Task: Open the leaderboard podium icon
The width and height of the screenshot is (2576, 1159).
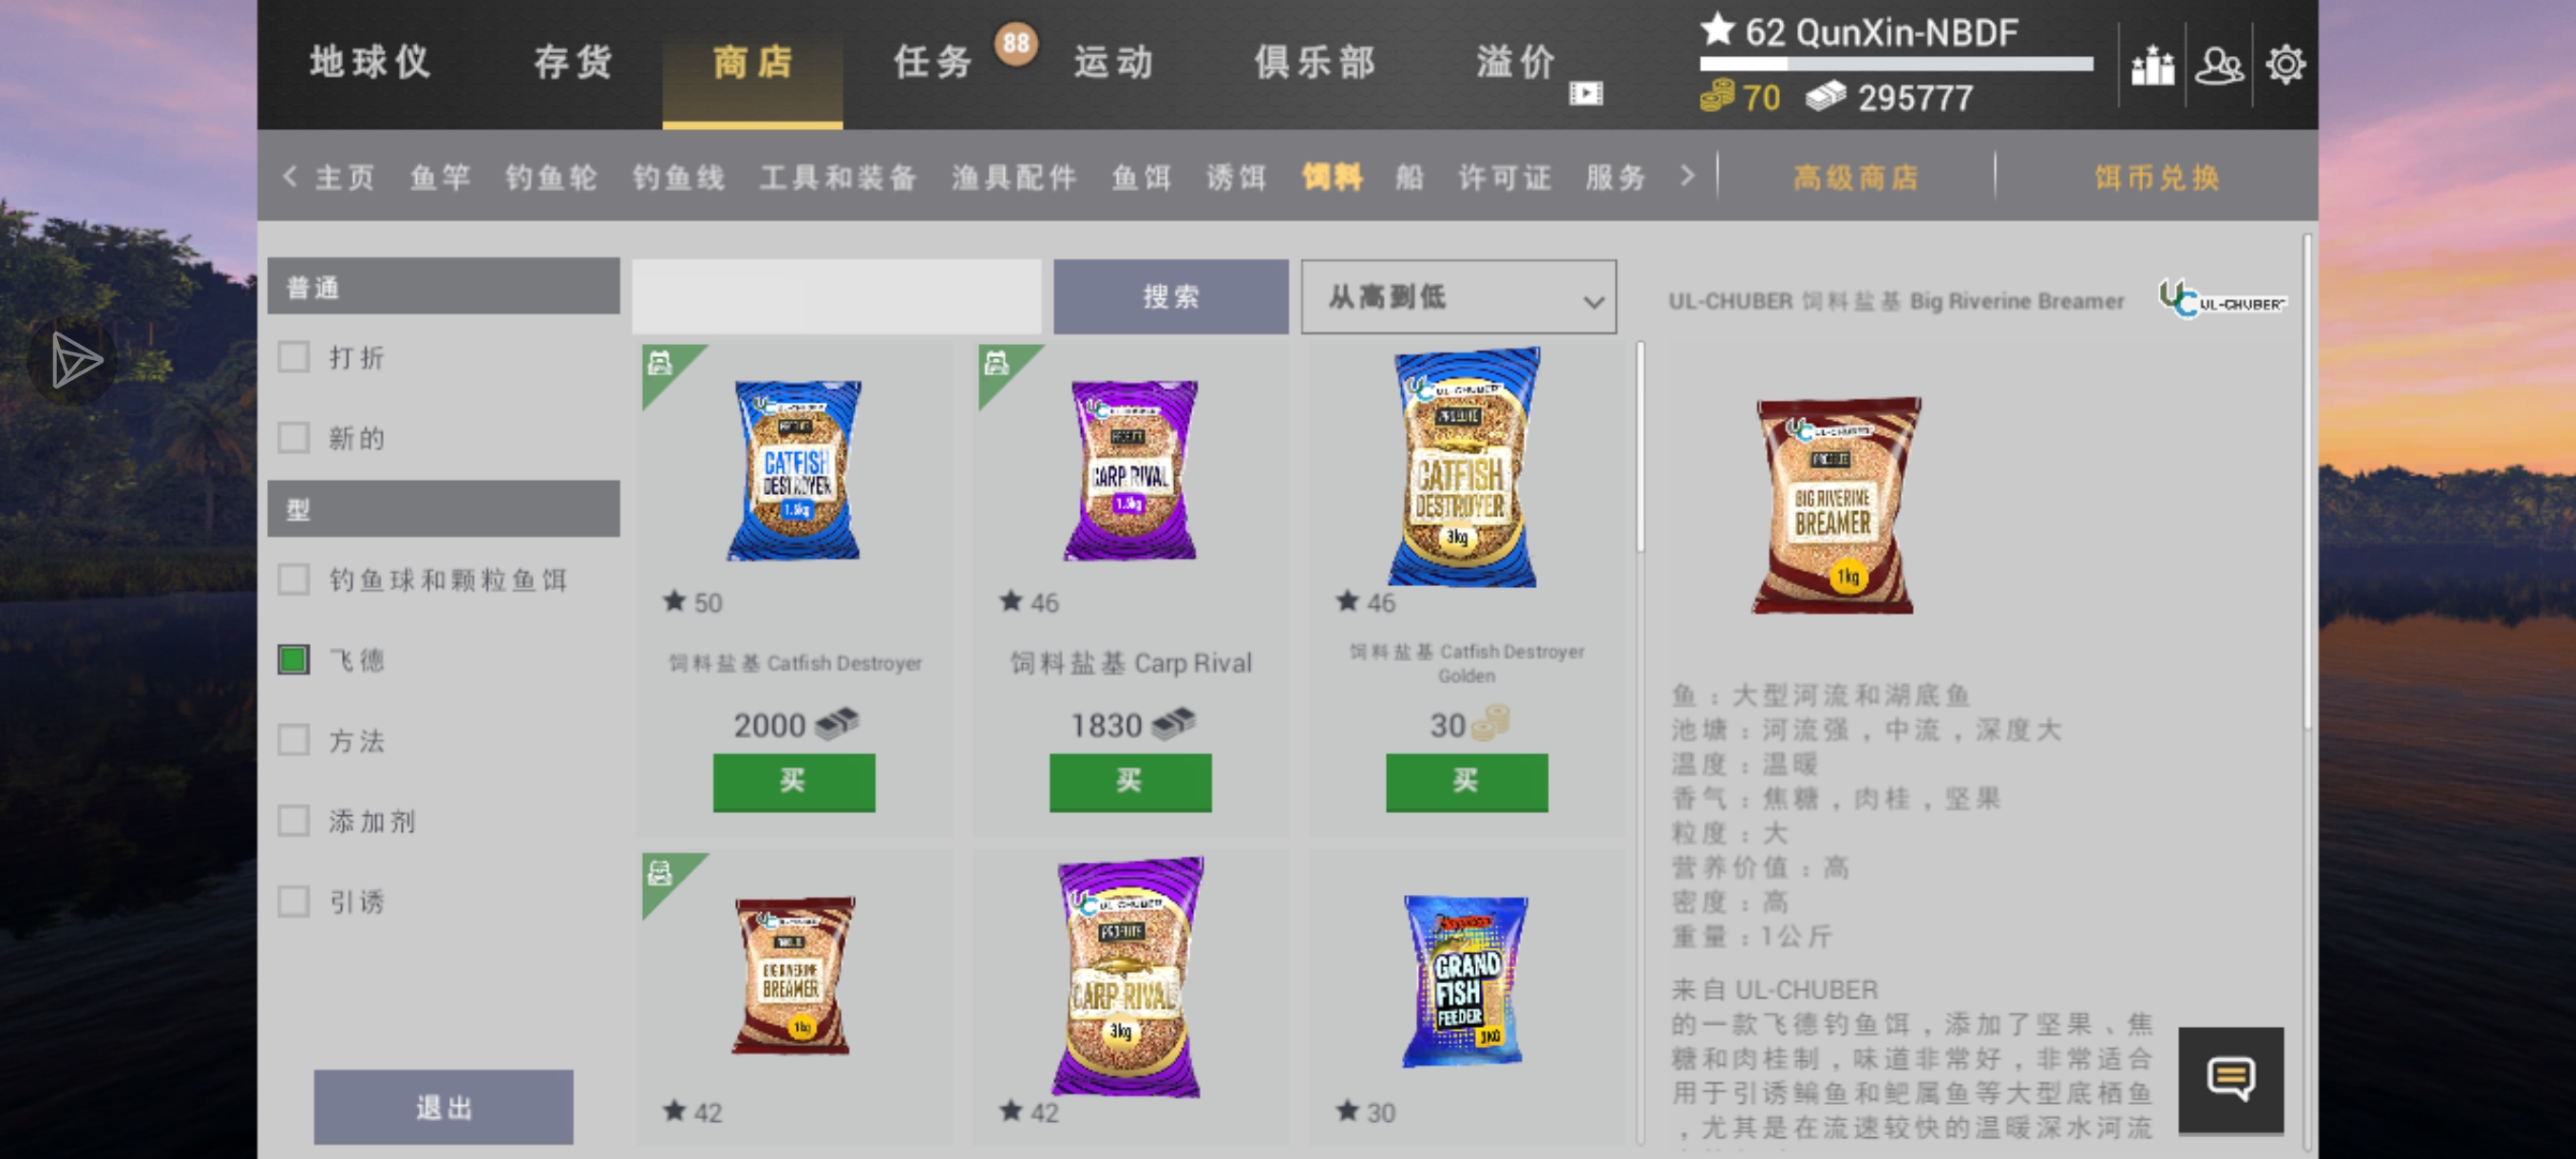Action: (2152, 66)
